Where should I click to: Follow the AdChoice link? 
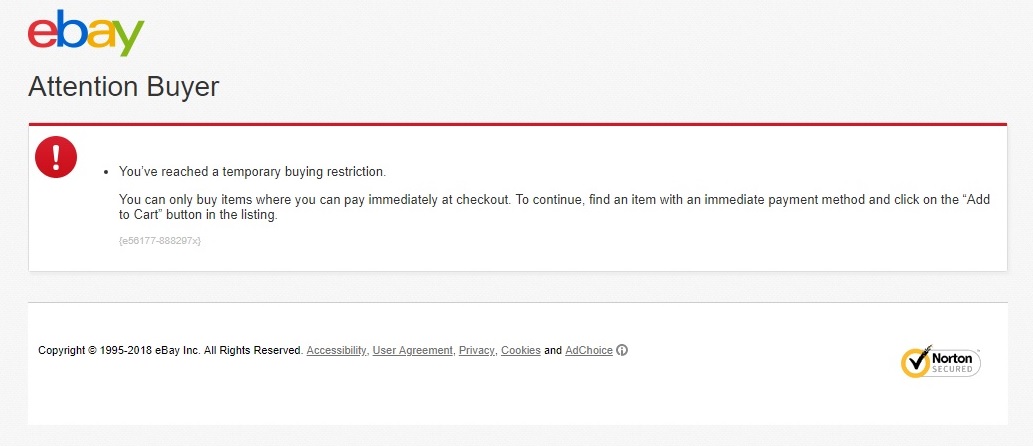(588, 351)
